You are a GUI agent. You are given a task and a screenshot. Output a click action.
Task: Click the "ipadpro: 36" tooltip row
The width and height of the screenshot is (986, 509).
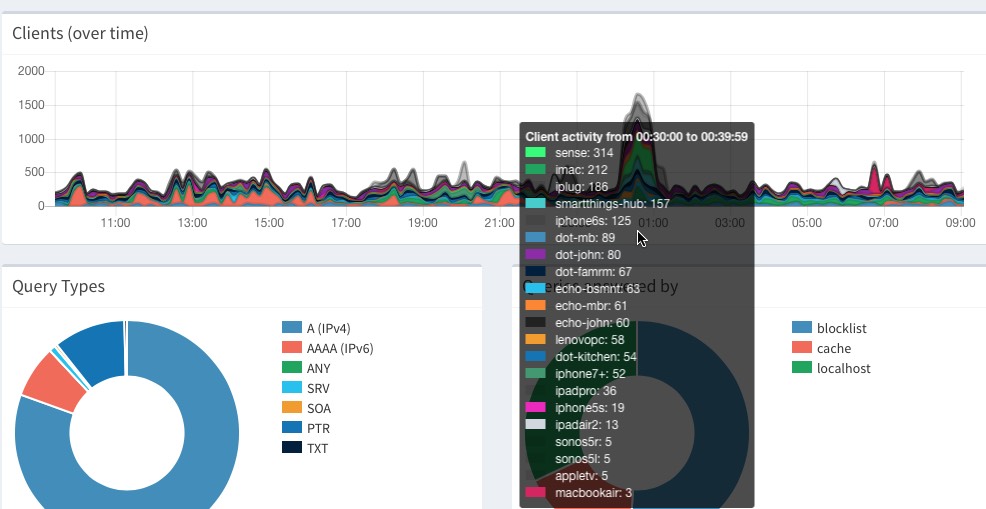[571, 391]
